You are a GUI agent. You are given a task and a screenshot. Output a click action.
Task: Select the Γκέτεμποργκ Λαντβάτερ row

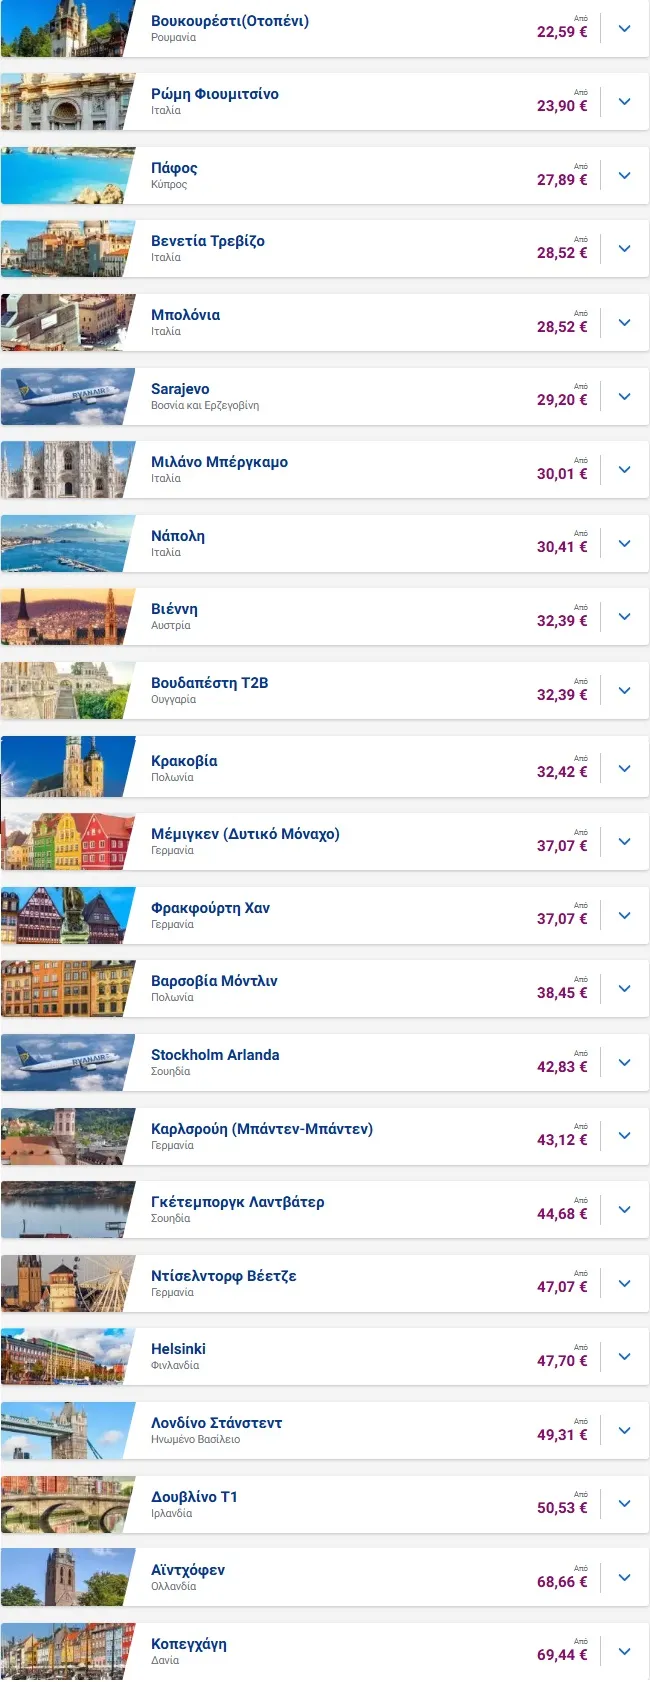tap(325, 1210)
